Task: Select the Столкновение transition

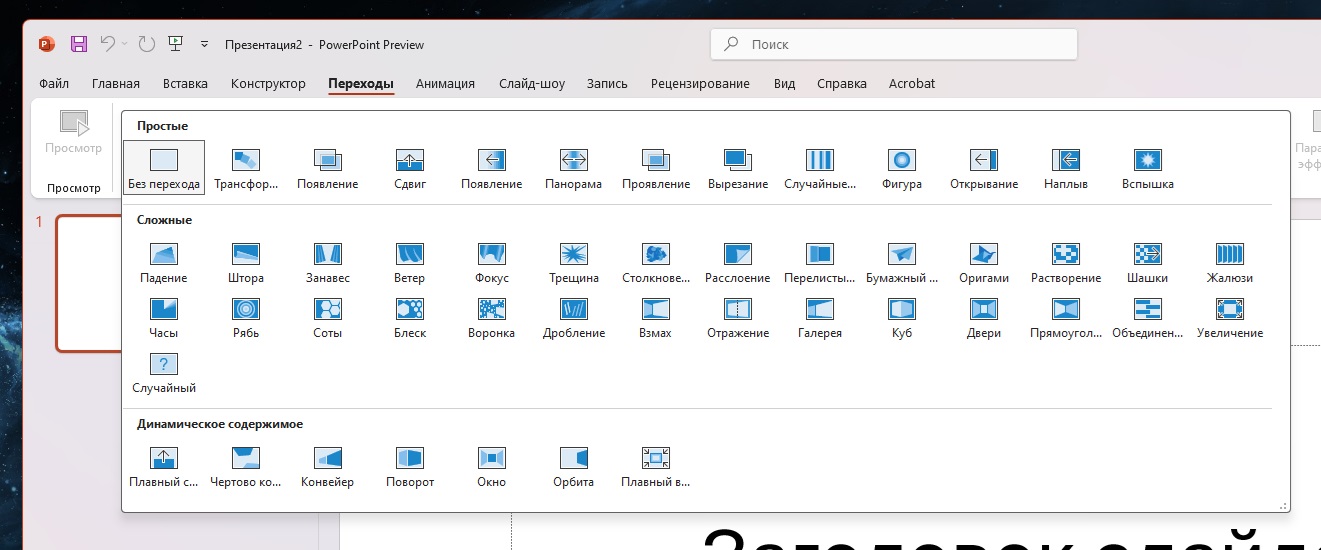Action: pos(656,261)
